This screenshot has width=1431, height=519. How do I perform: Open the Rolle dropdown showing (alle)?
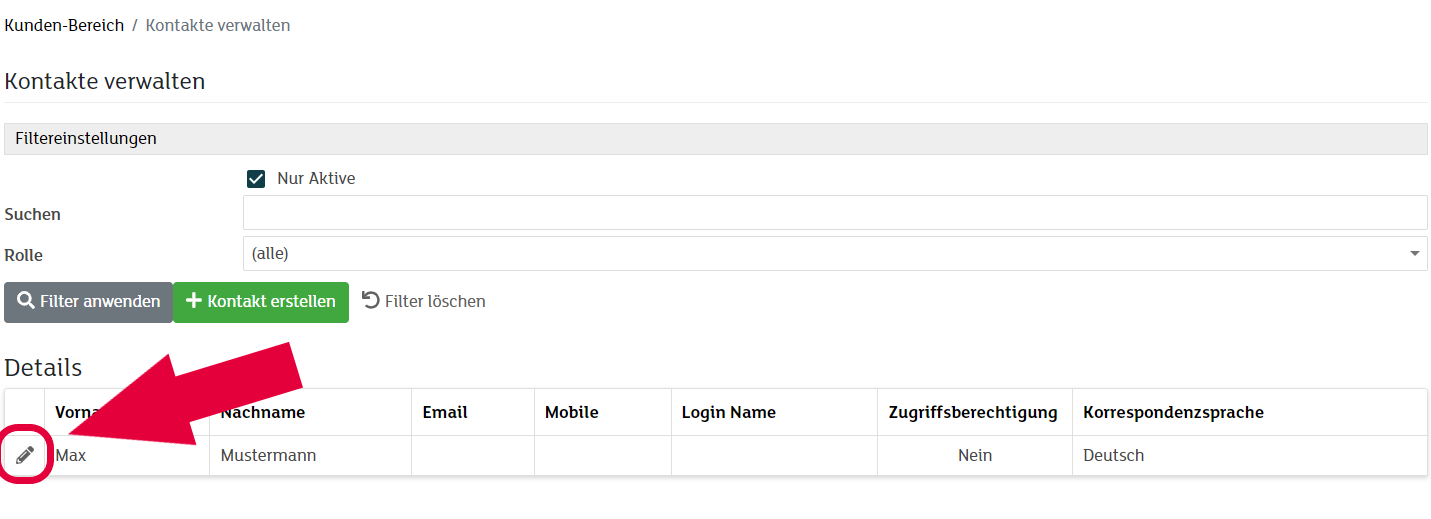coord(835,254)
